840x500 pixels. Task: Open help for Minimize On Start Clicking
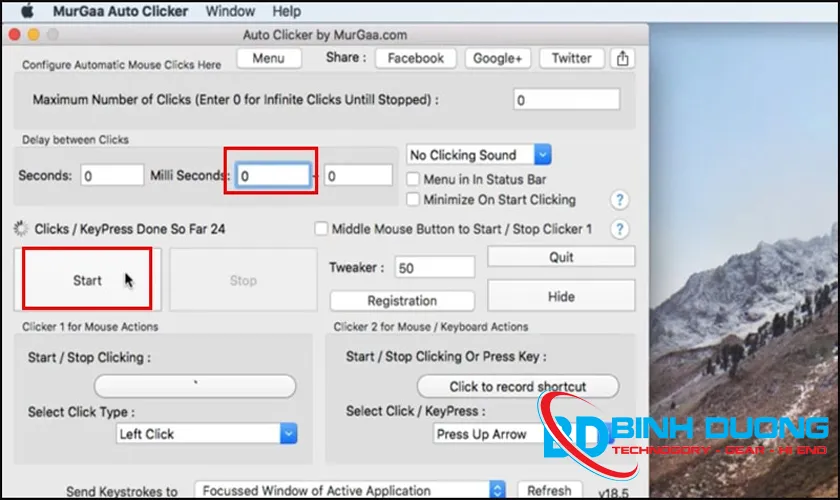(619, 200)
